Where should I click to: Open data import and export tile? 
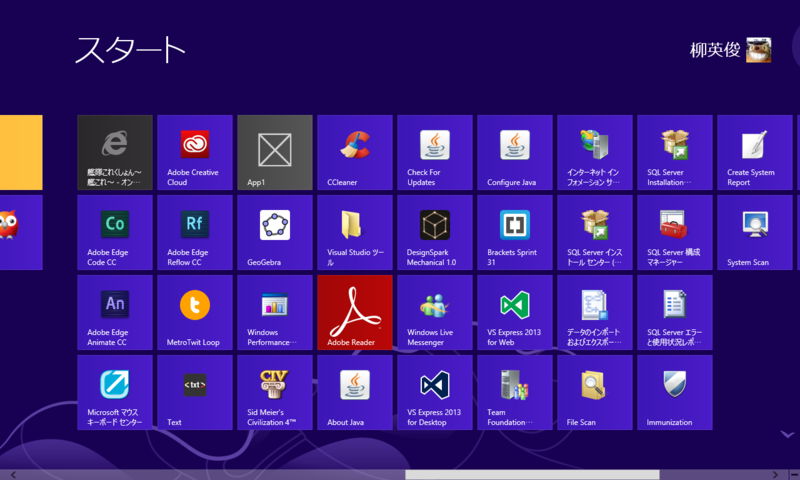coord(595,313)
